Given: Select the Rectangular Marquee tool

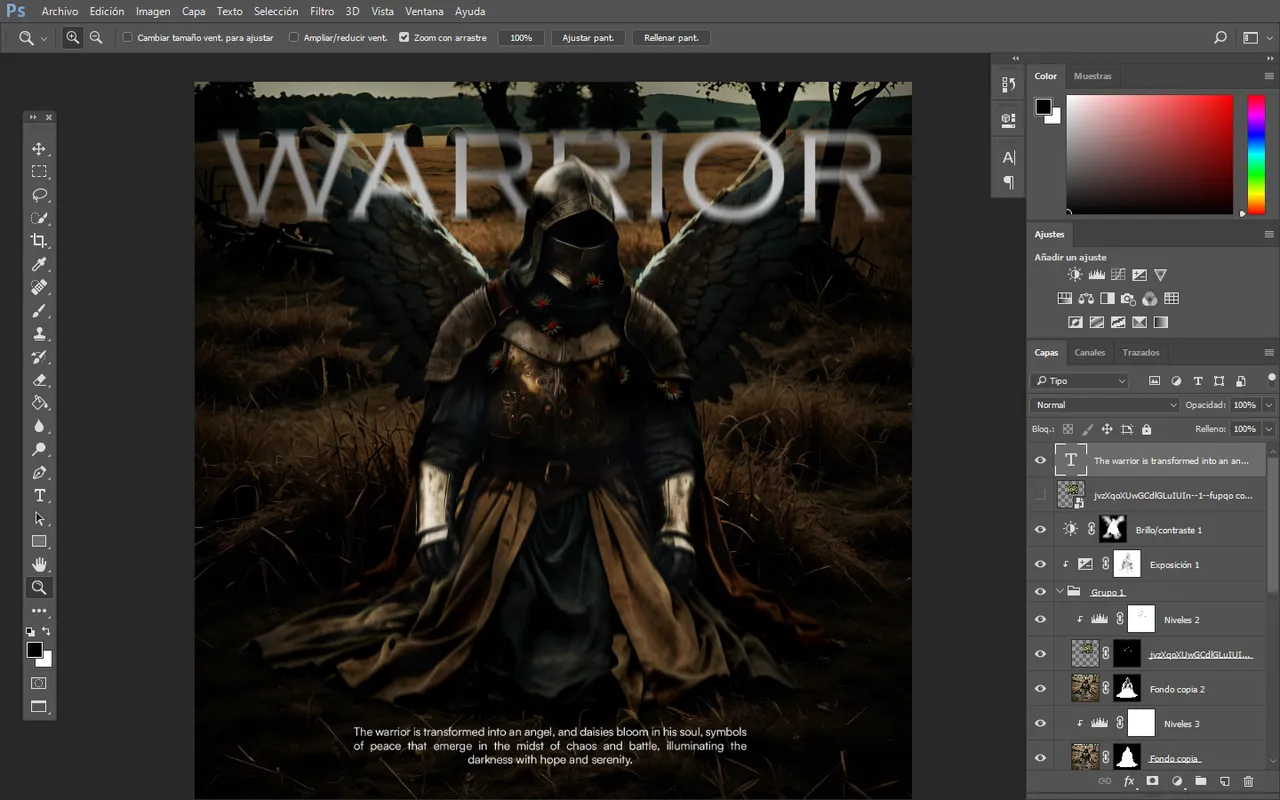Looking at the screenshot, I should pos(39,172).
